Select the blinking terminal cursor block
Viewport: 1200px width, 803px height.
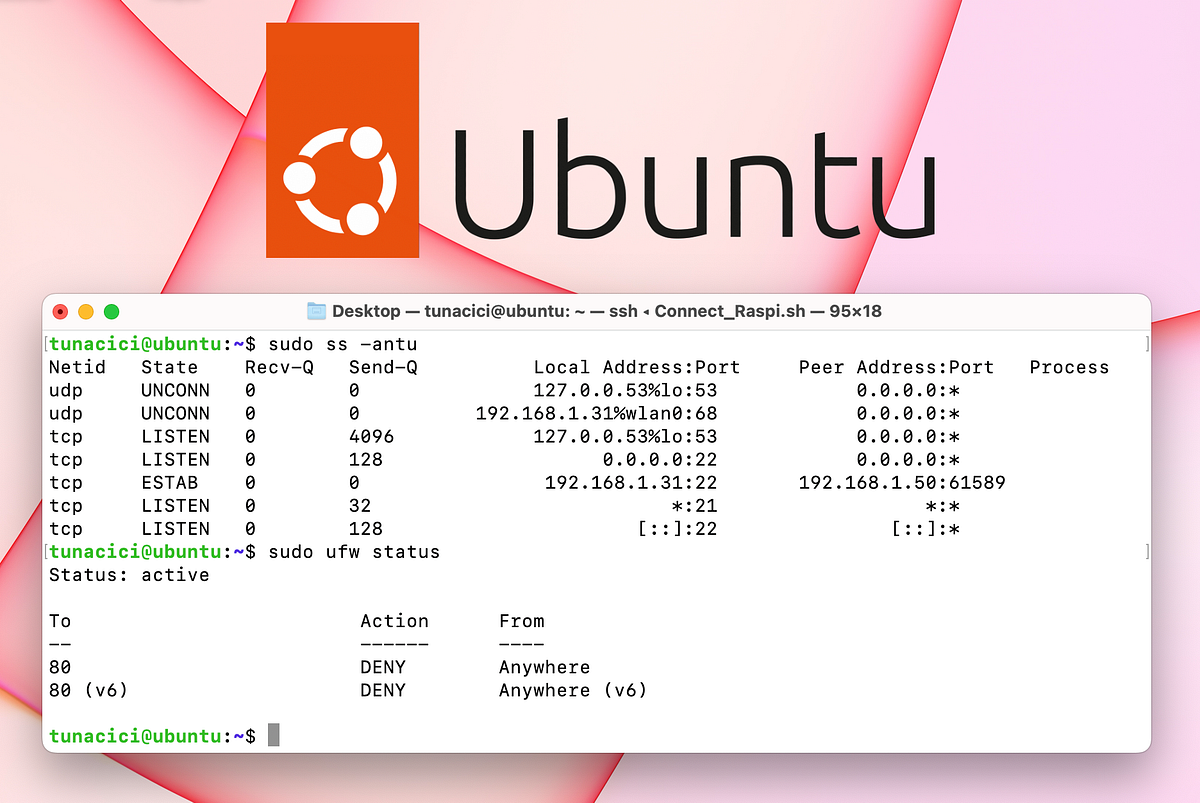pos(275,735)
